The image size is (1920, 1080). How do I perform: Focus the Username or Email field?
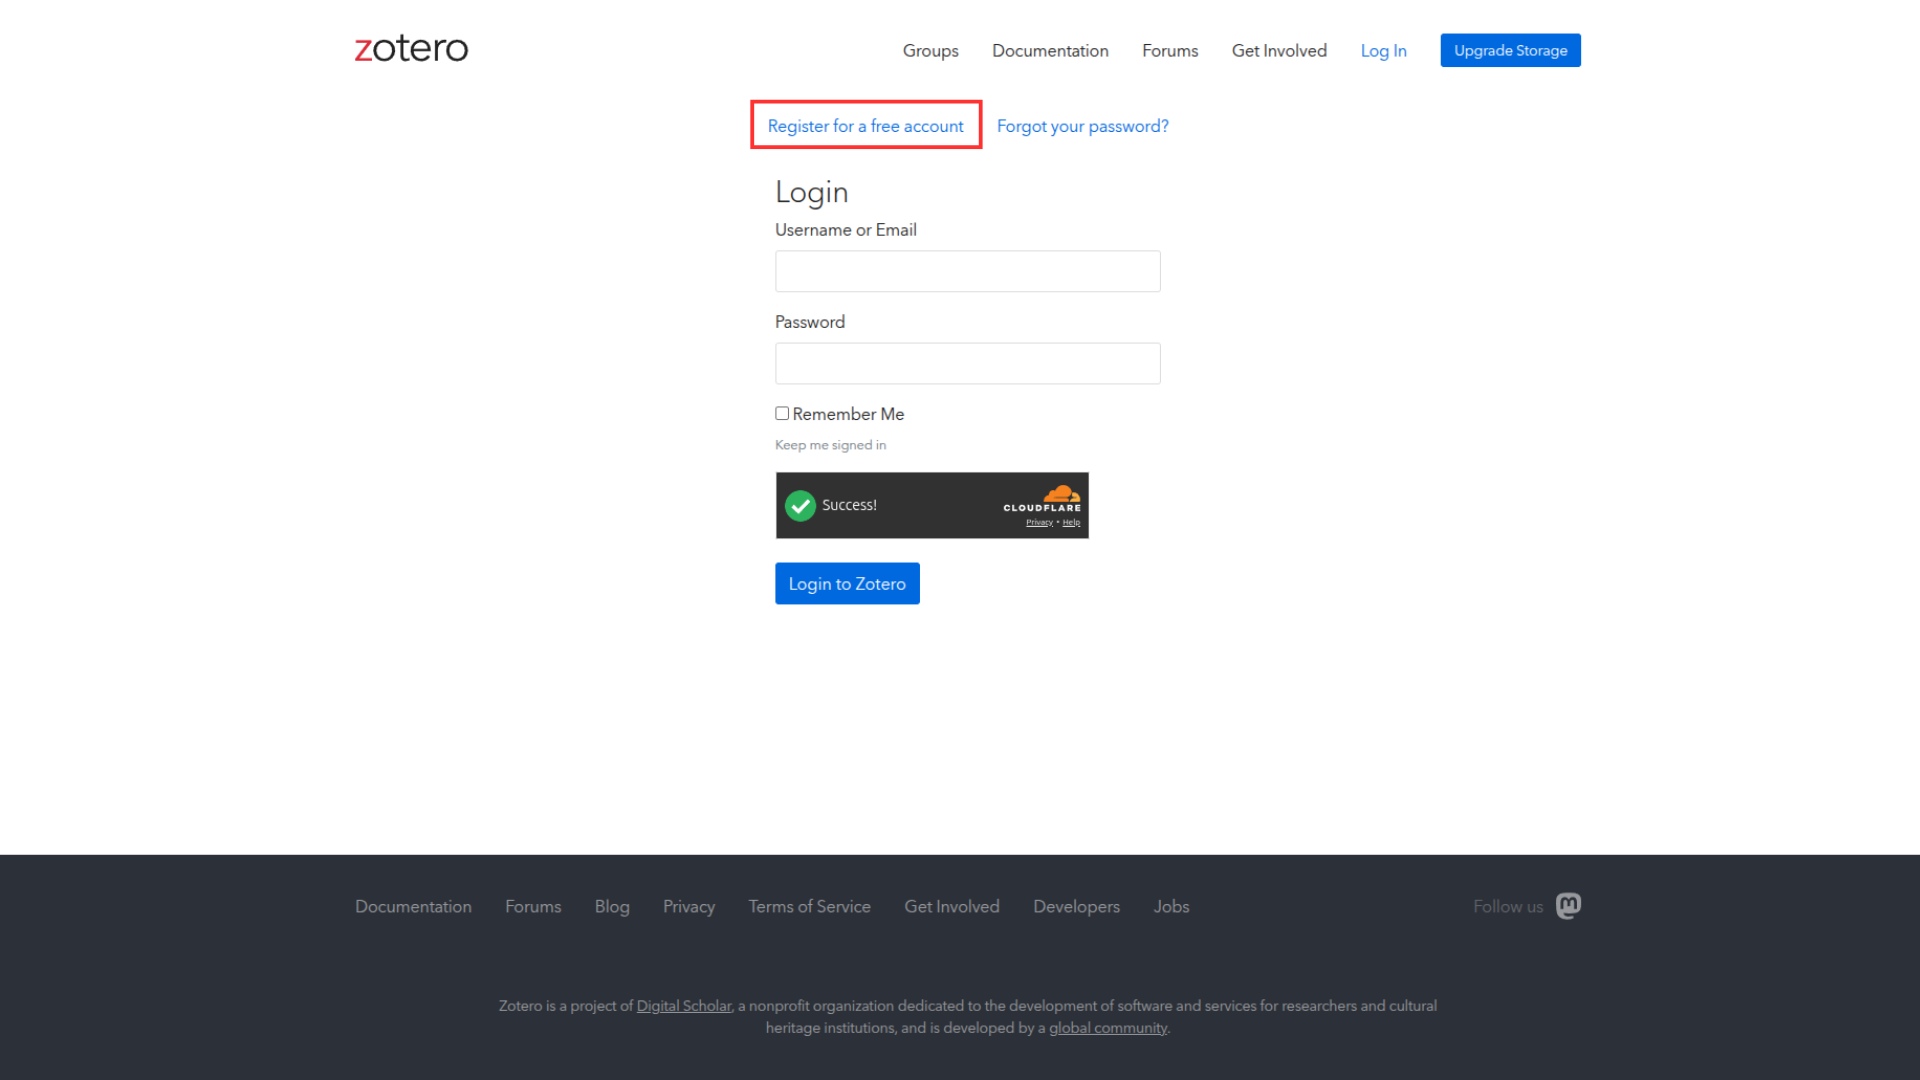click(967, 271)
